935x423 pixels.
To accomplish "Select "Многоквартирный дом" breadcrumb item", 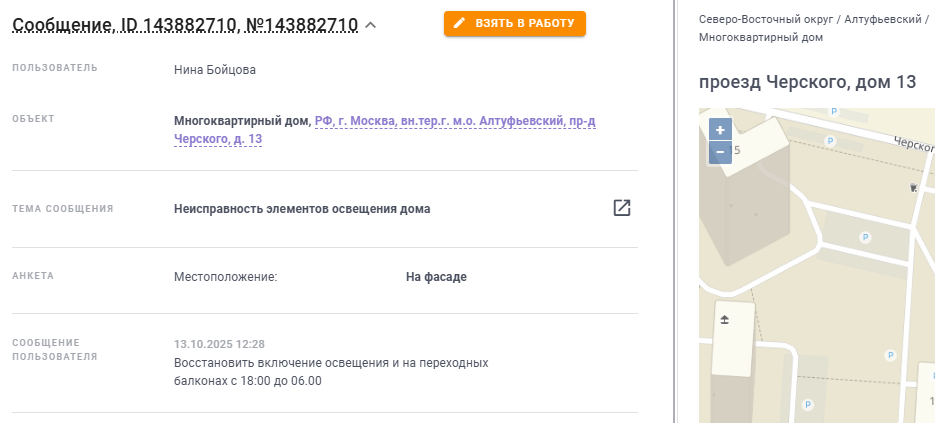I will [x=760, y=37].
